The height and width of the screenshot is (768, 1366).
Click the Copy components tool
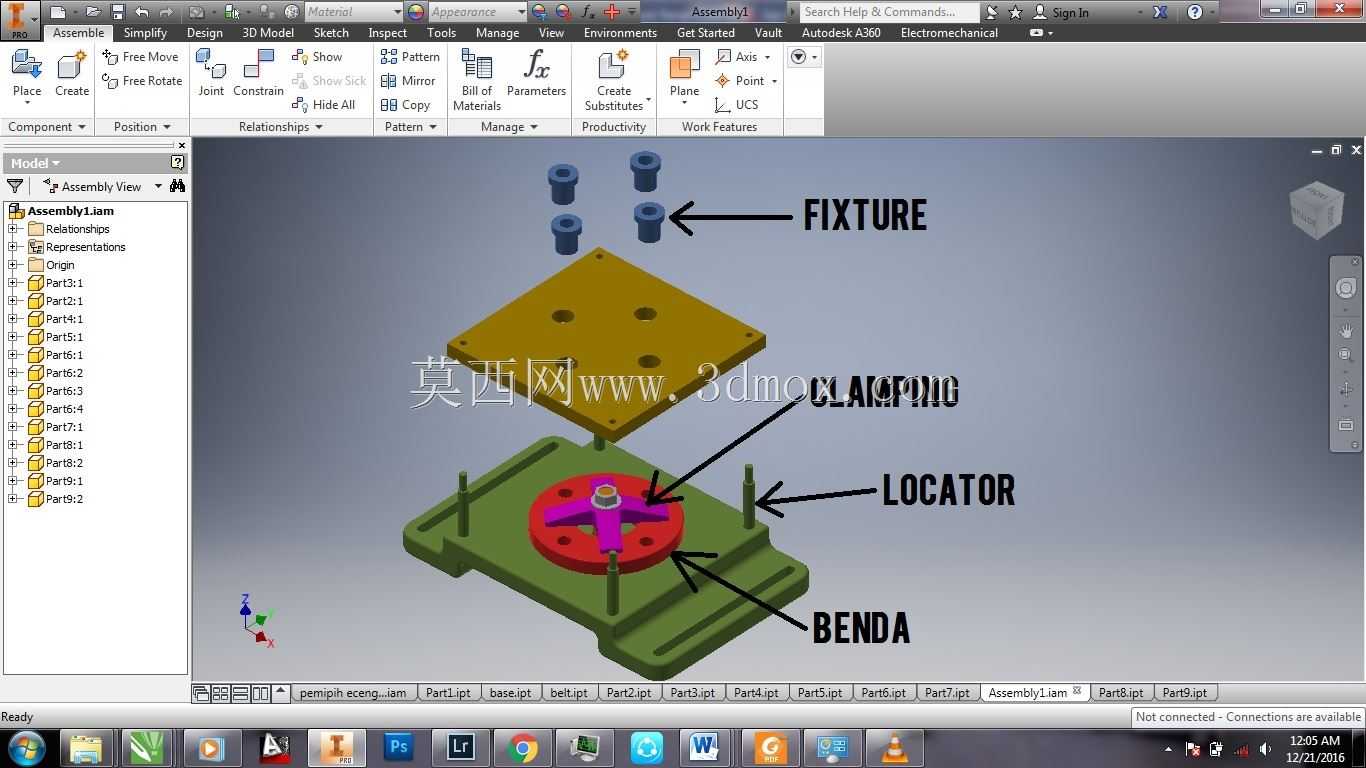point(405,105)
